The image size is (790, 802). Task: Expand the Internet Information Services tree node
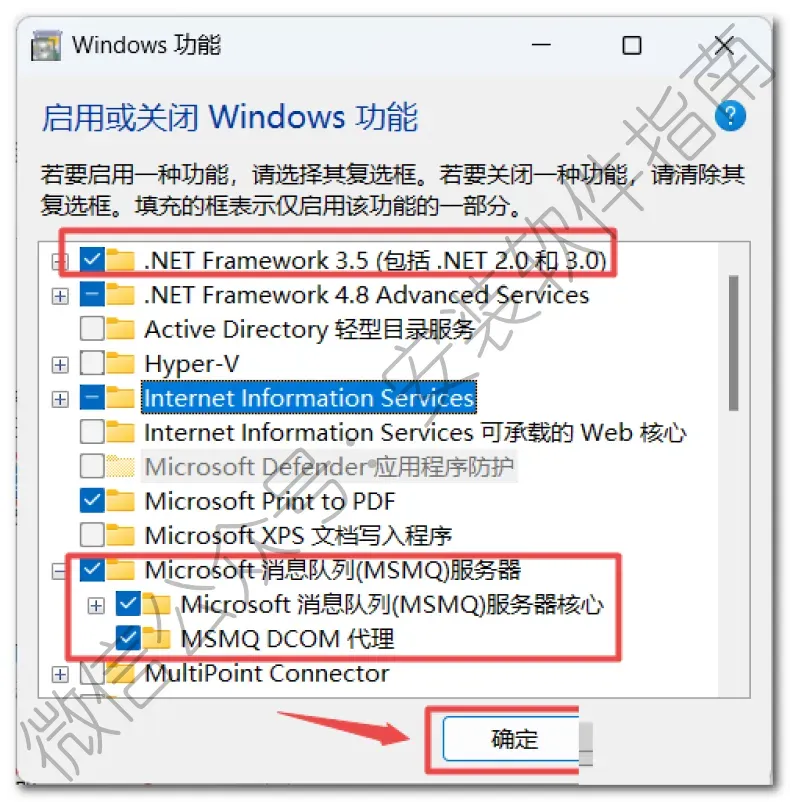[x=60, y=398]
